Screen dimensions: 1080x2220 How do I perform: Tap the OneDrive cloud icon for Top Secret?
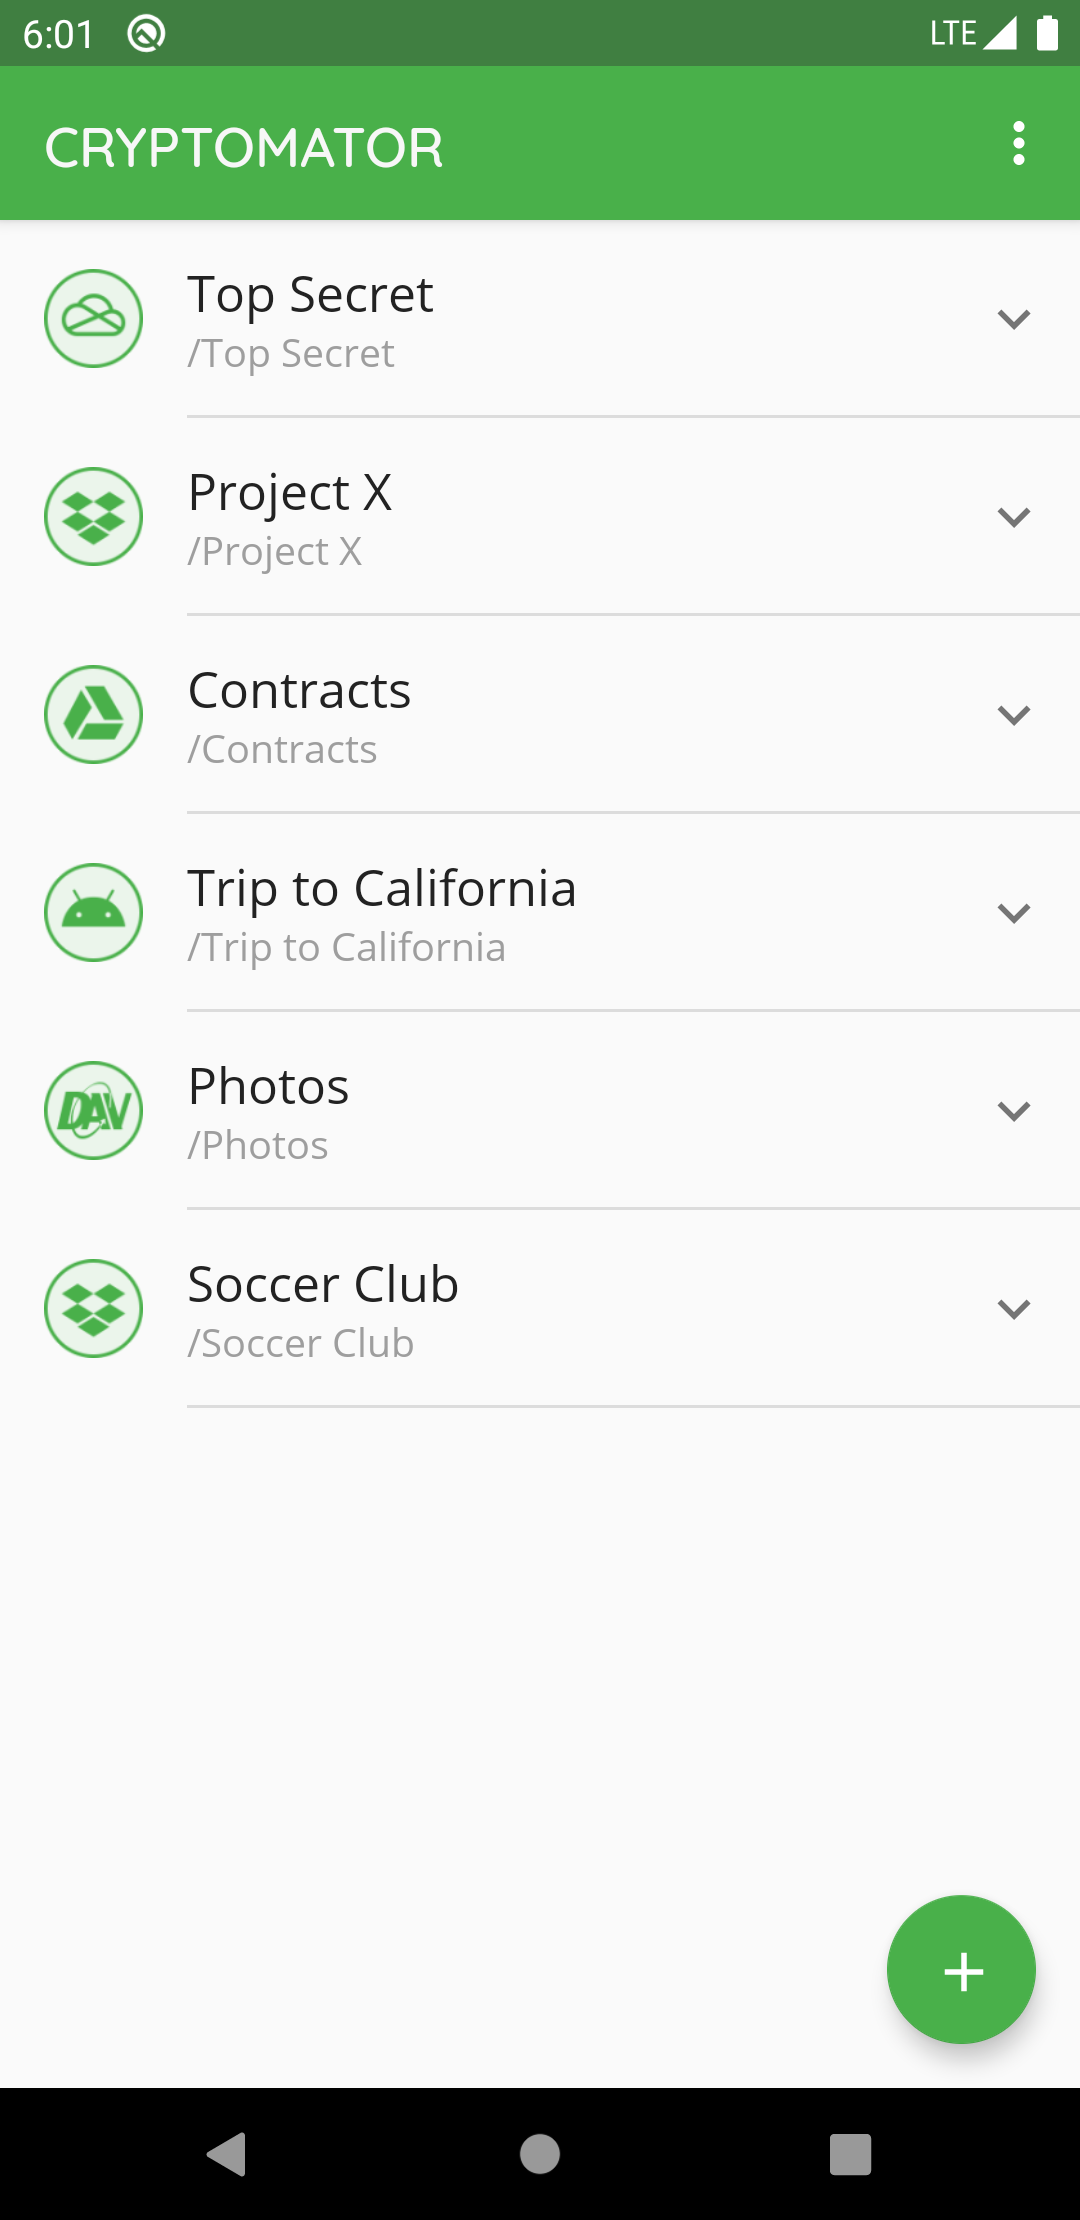pos(93,319)
